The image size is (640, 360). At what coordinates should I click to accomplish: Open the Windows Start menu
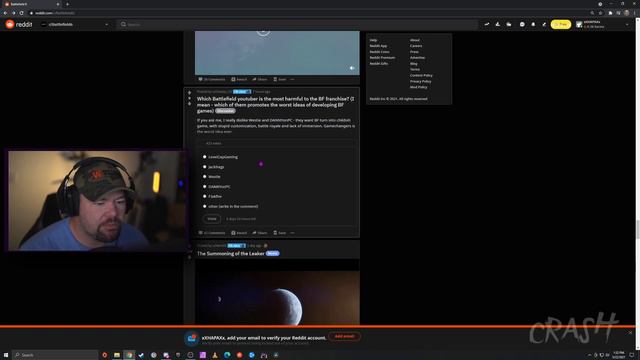pos(6,355)
